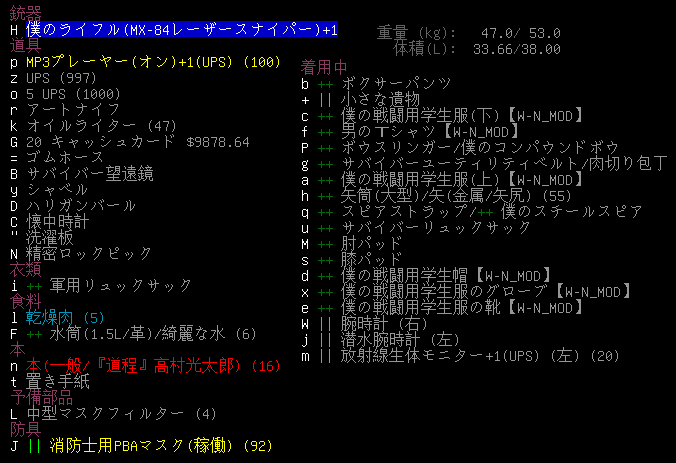Click the ++ mark beside 軍用リュックサック
Image resolution: width=676 pixels, height=463 pixels.
point(34,286)
